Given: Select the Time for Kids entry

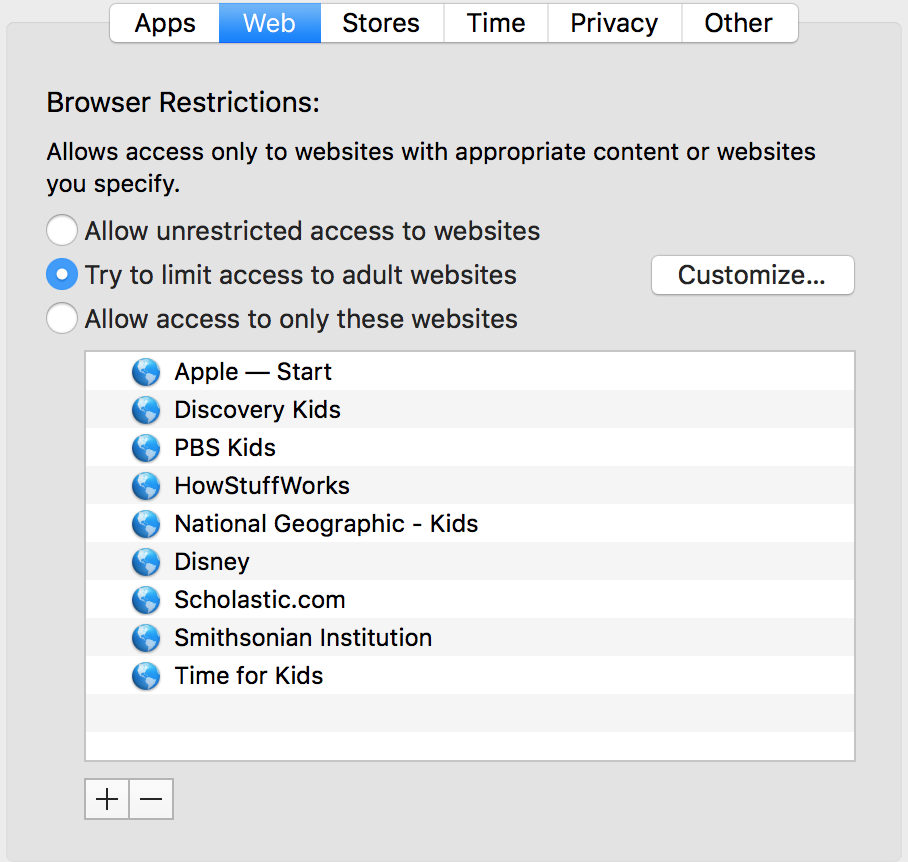Looking at the screenshot, I should click(248, 675).
